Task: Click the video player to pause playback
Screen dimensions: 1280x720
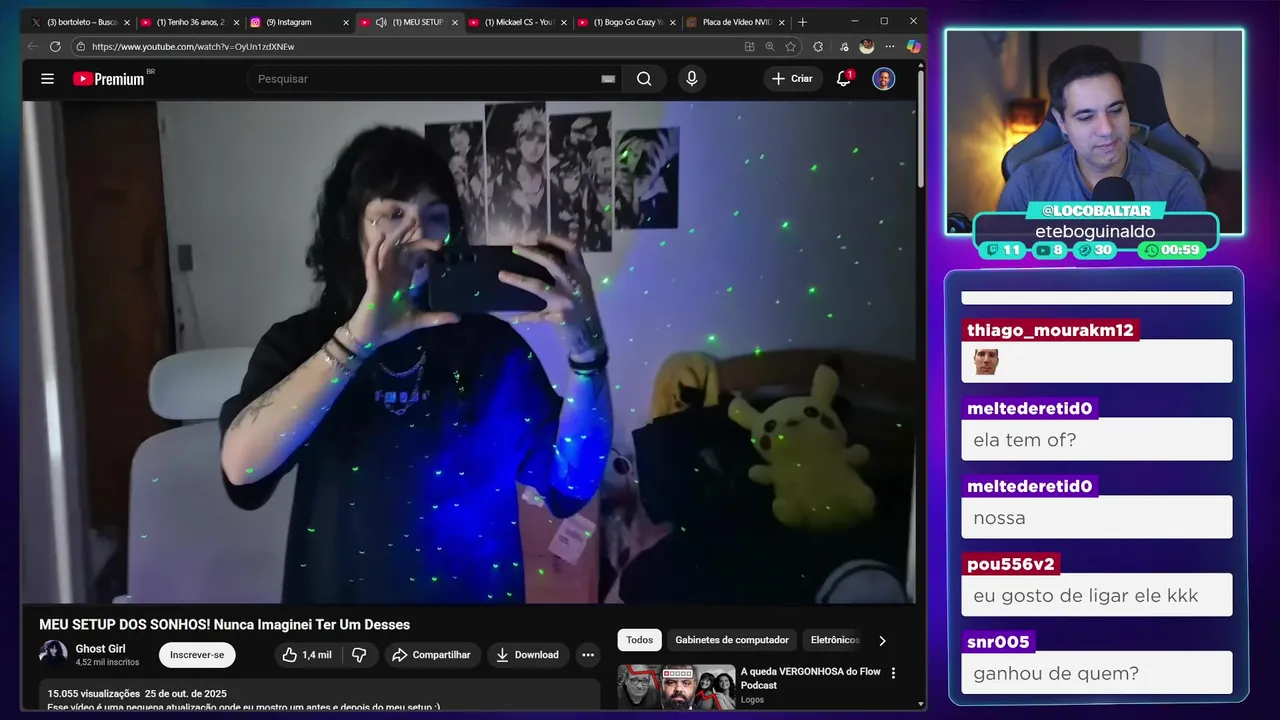Action: [x=469, y=352]
